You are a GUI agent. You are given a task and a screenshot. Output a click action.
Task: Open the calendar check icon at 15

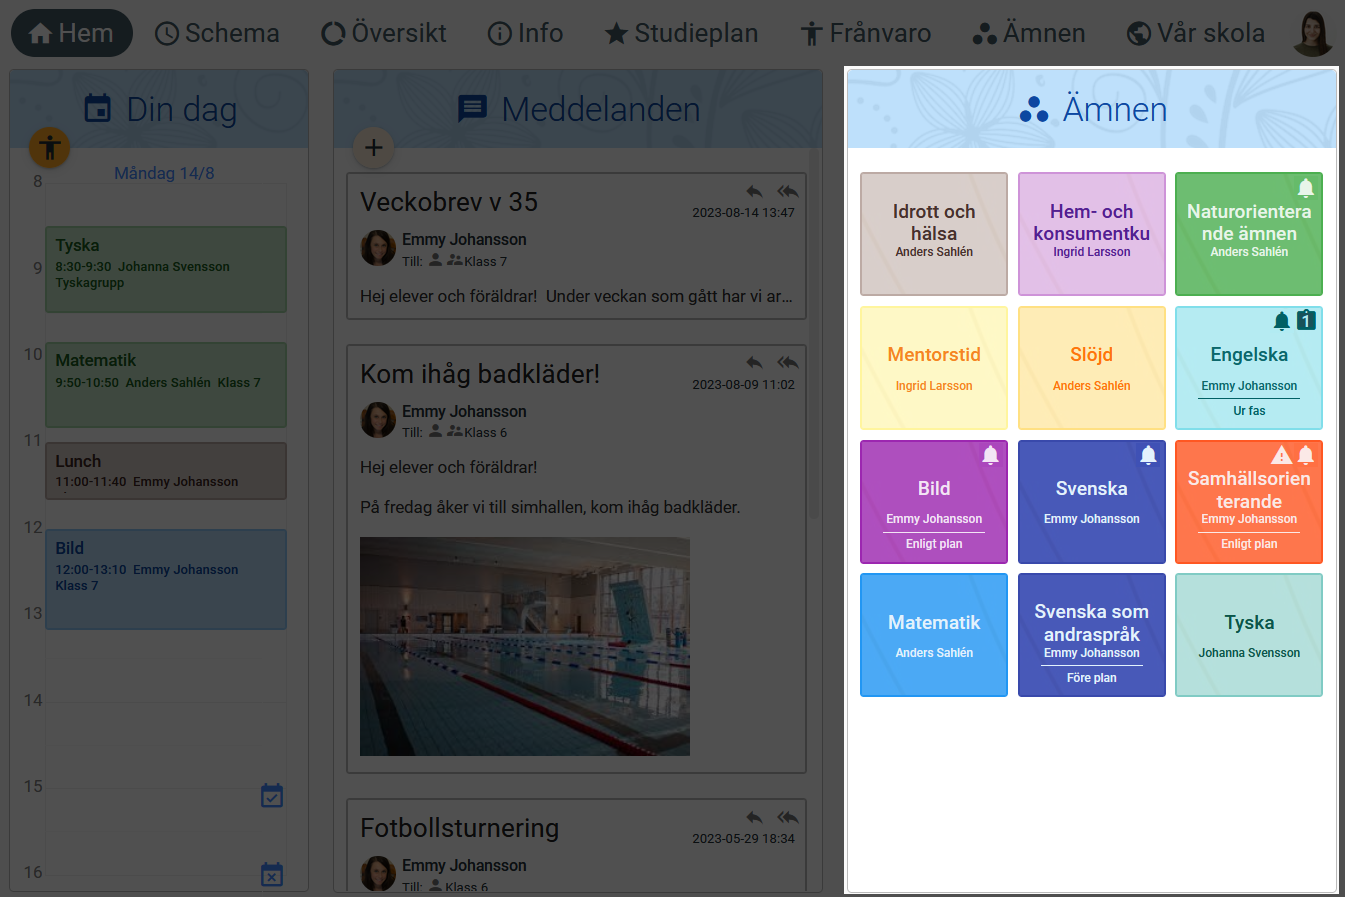tap(271, 796)
